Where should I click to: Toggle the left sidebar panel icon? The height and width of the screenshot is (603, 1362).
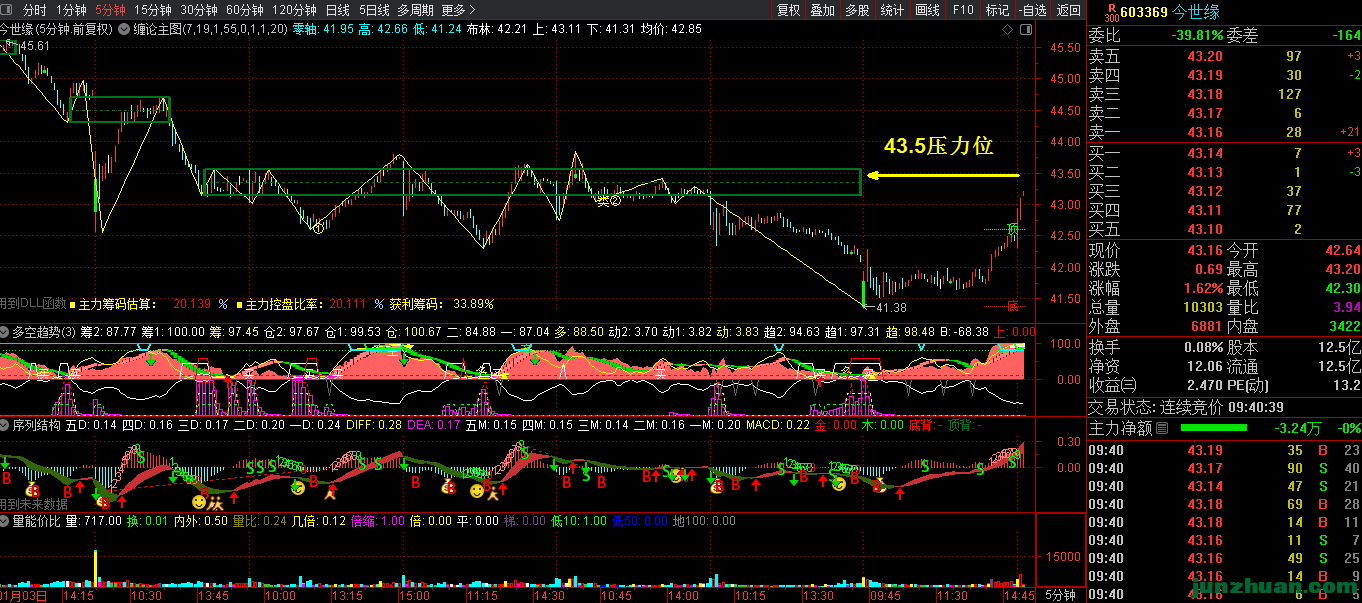7,10
